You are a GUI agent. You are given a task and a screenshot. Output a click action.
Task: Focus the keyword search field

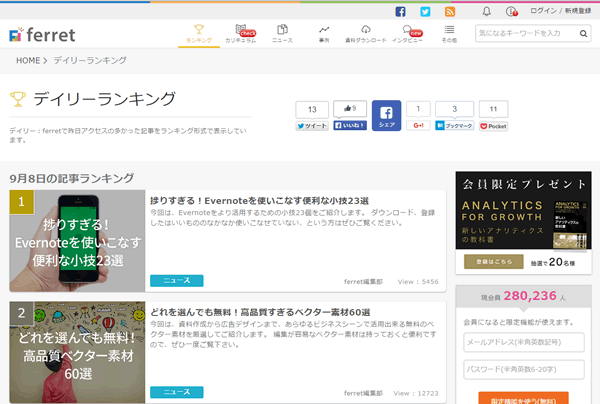527,33
